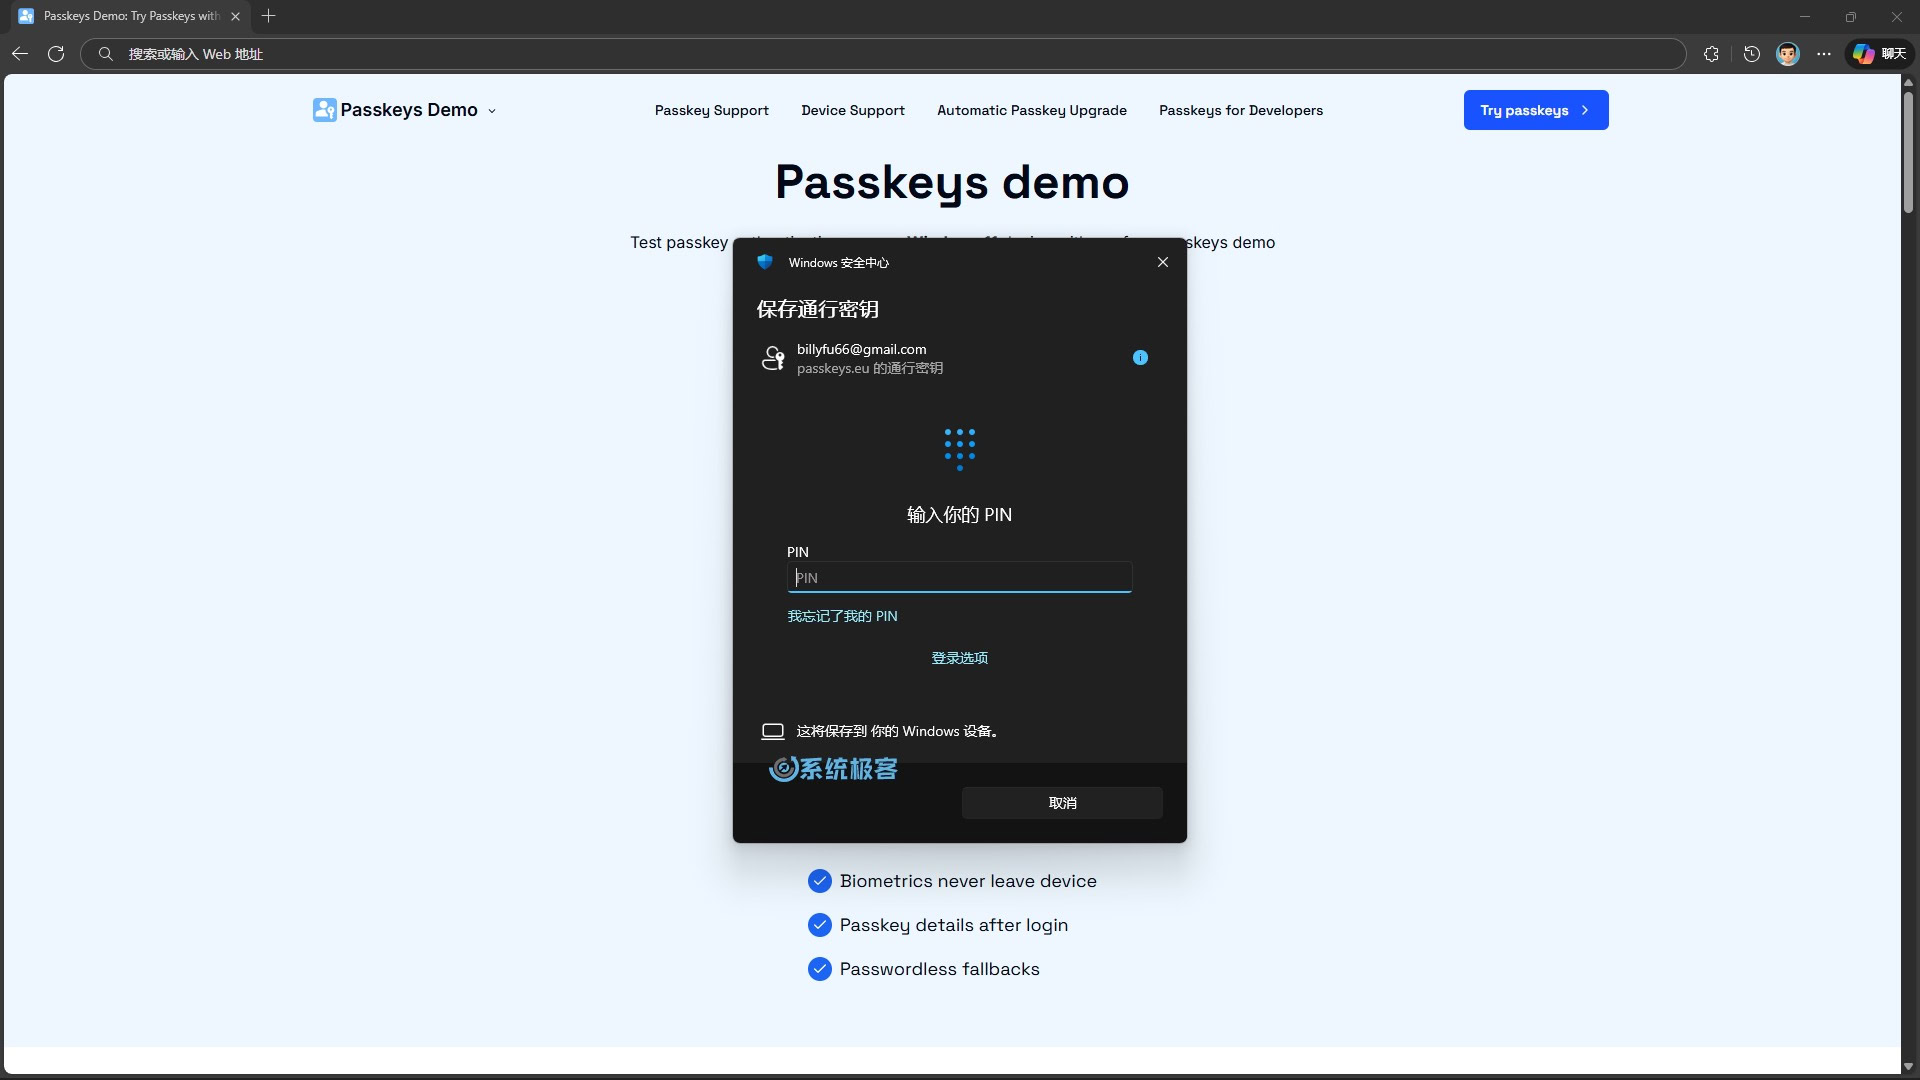Click the page refresh icon
1920x1080 pixels.
(56, 54)
